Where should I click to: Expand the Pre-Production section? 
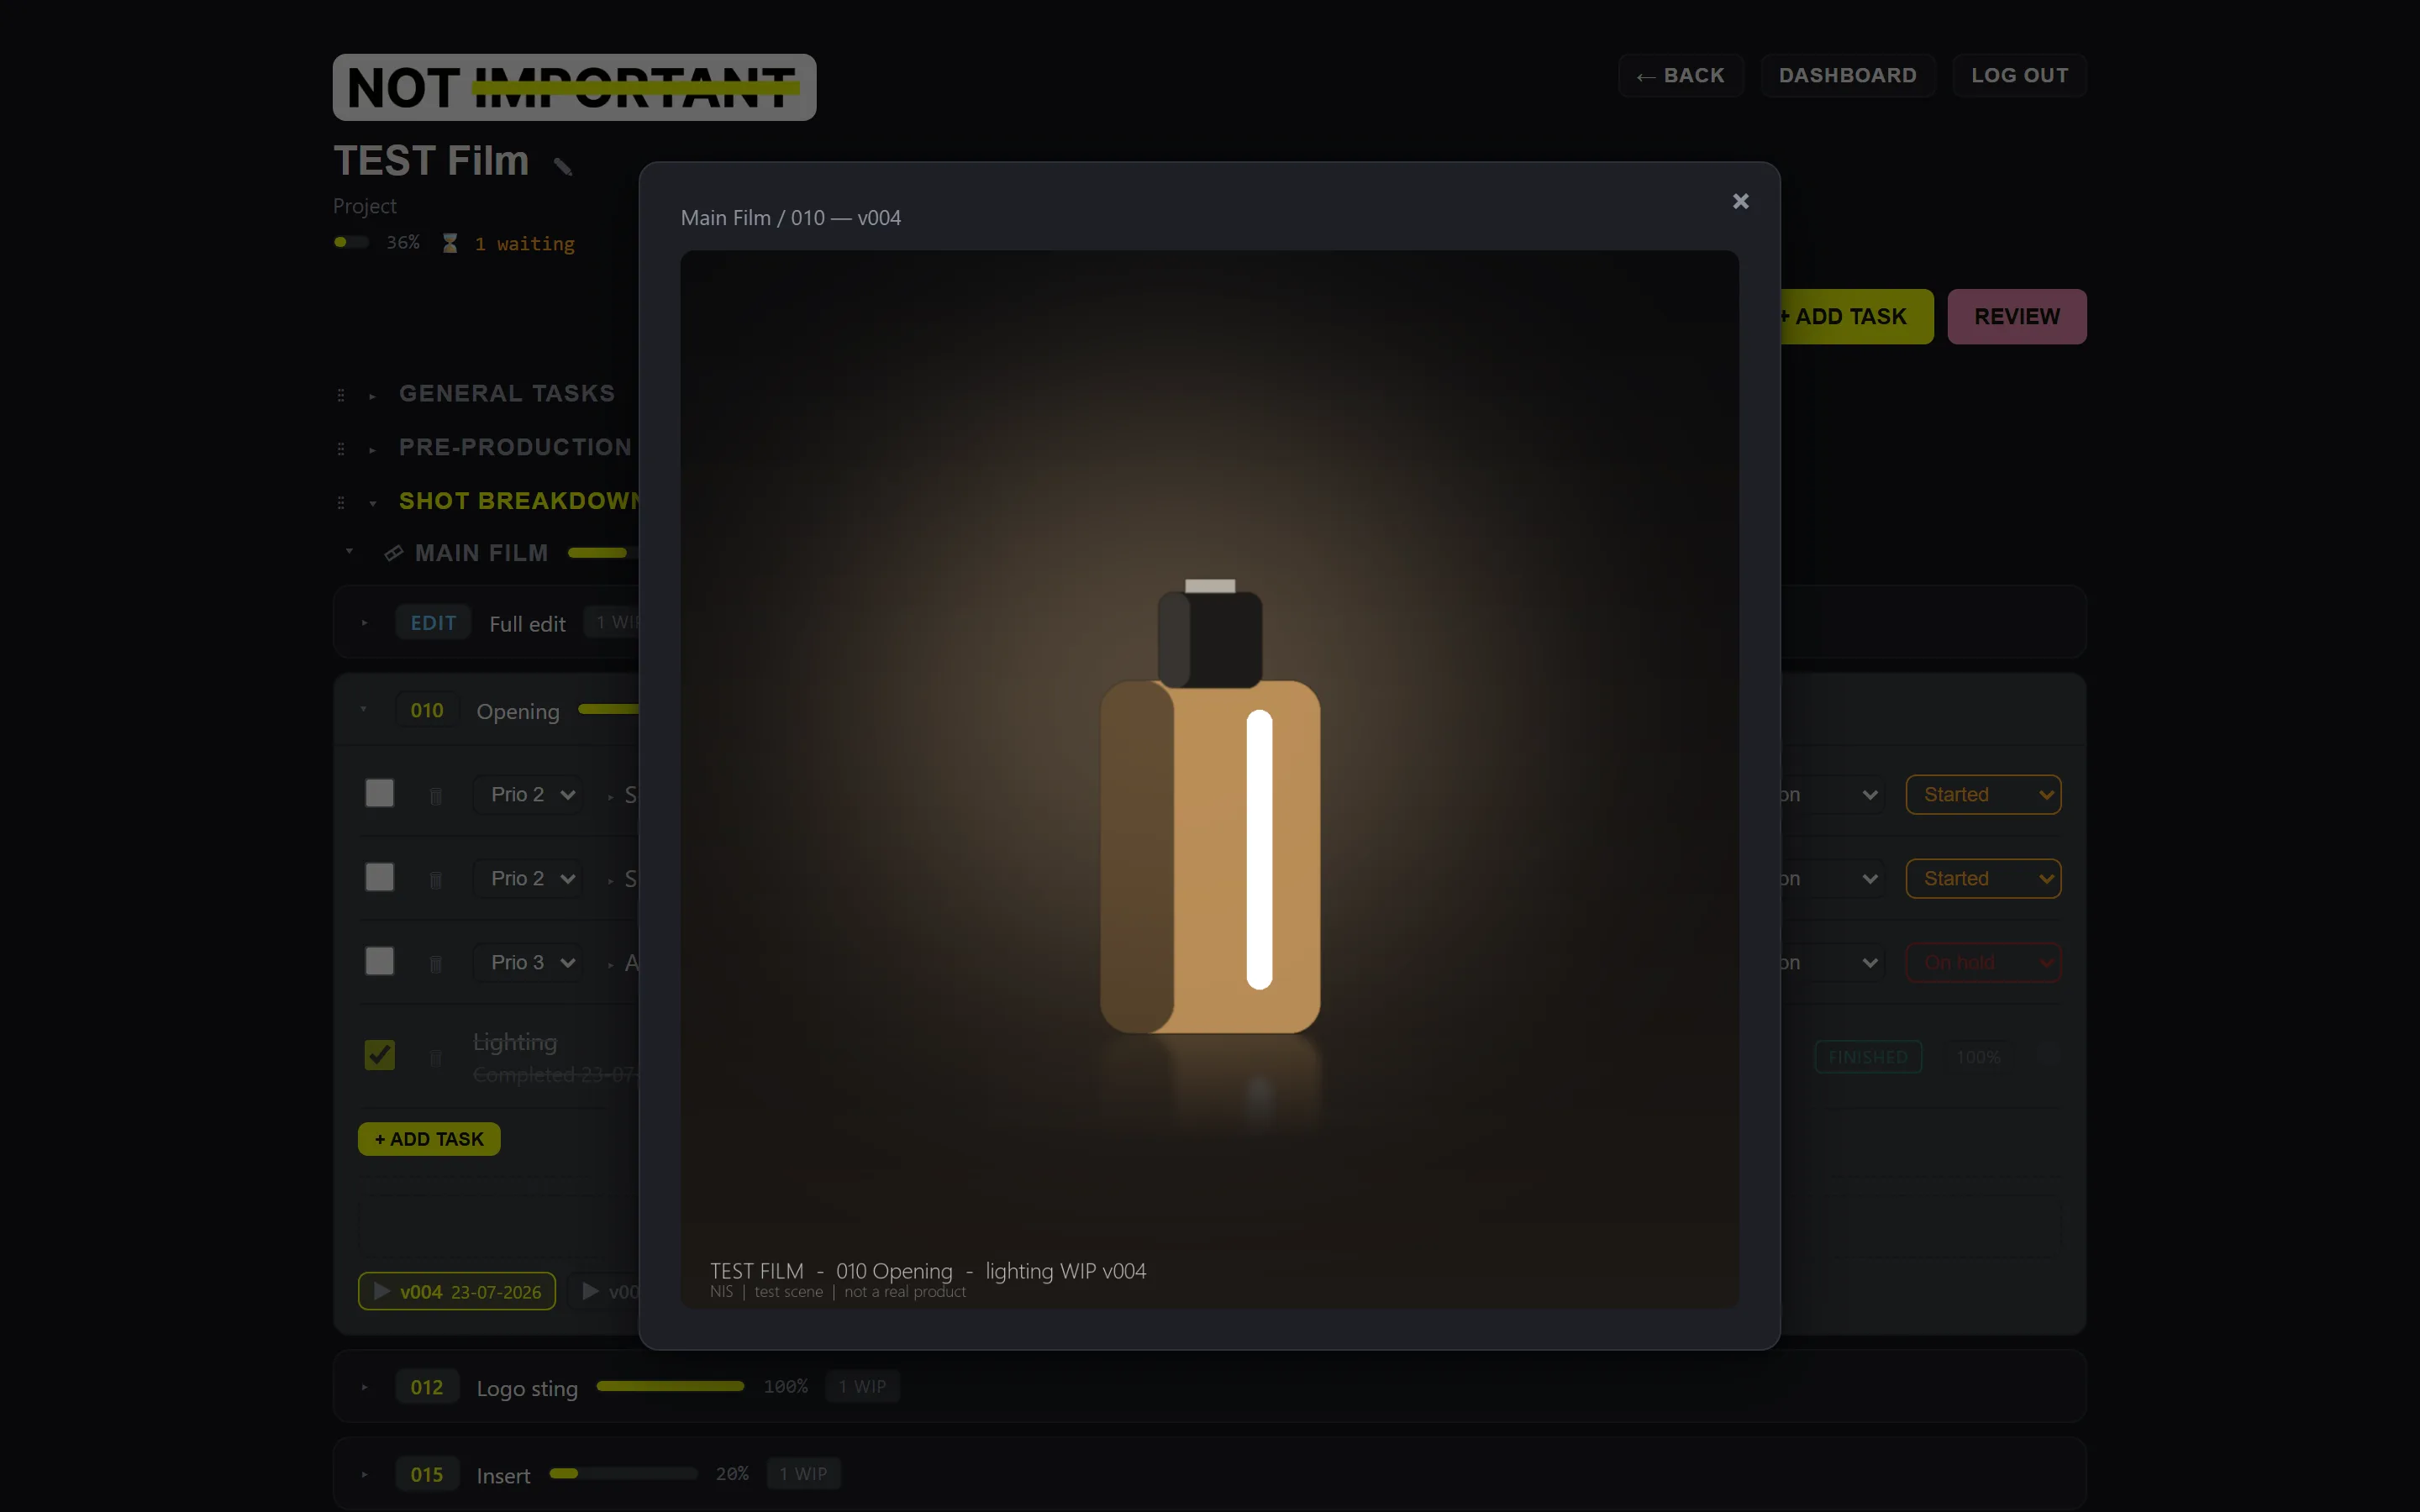(x=372, y=450)
